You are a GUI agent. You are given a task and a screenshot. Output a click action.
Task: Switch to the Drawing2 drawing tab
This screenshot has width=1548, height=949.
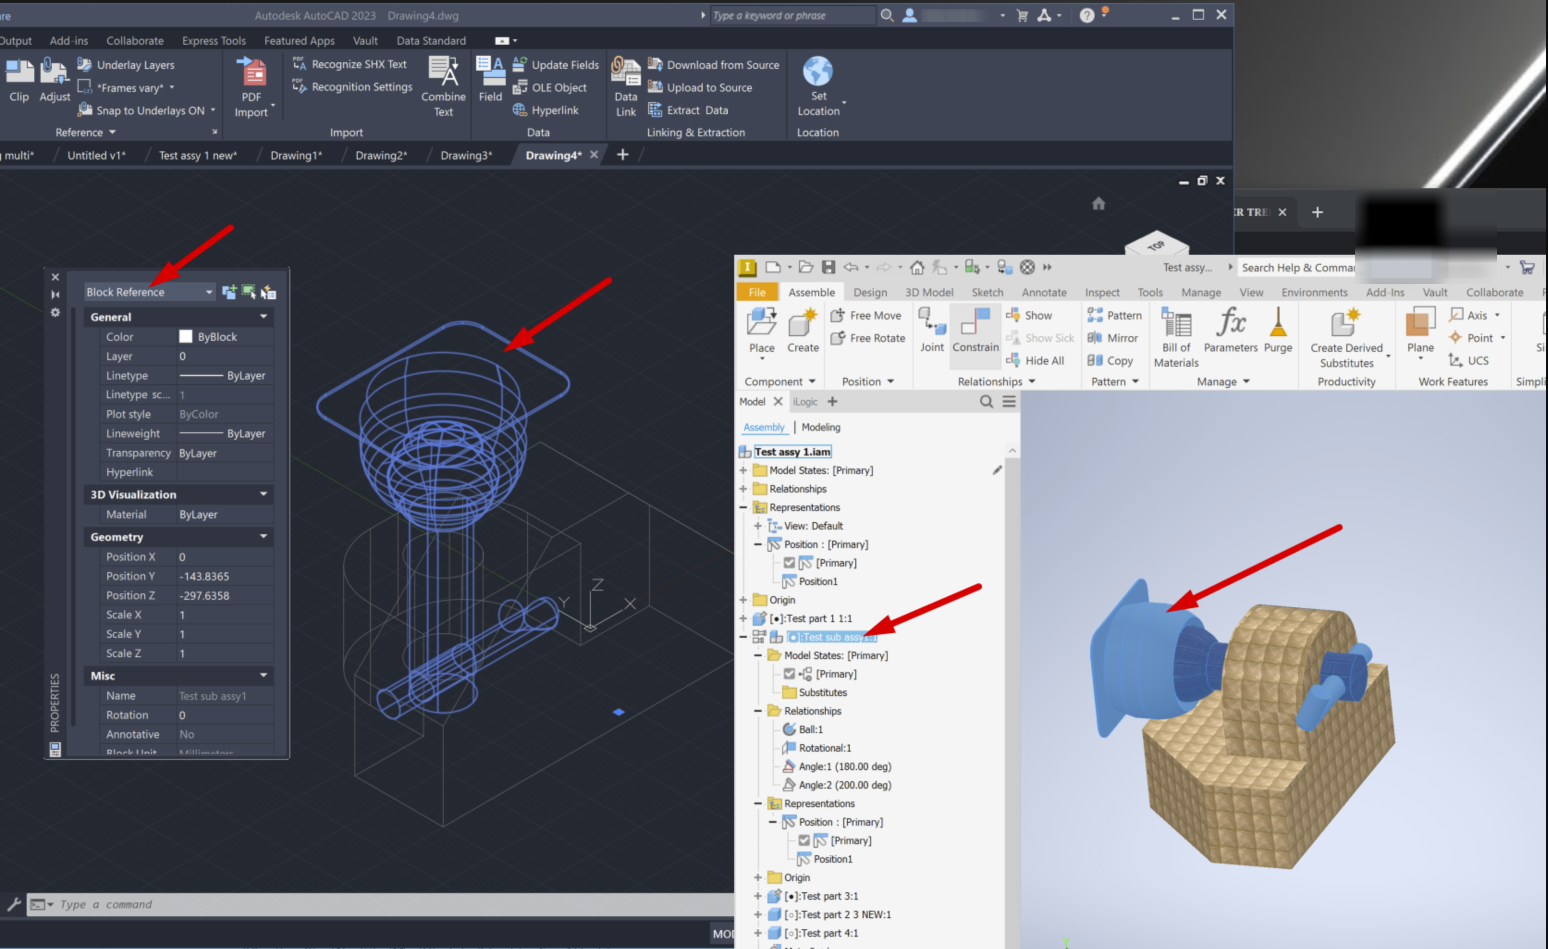[380, 155]
